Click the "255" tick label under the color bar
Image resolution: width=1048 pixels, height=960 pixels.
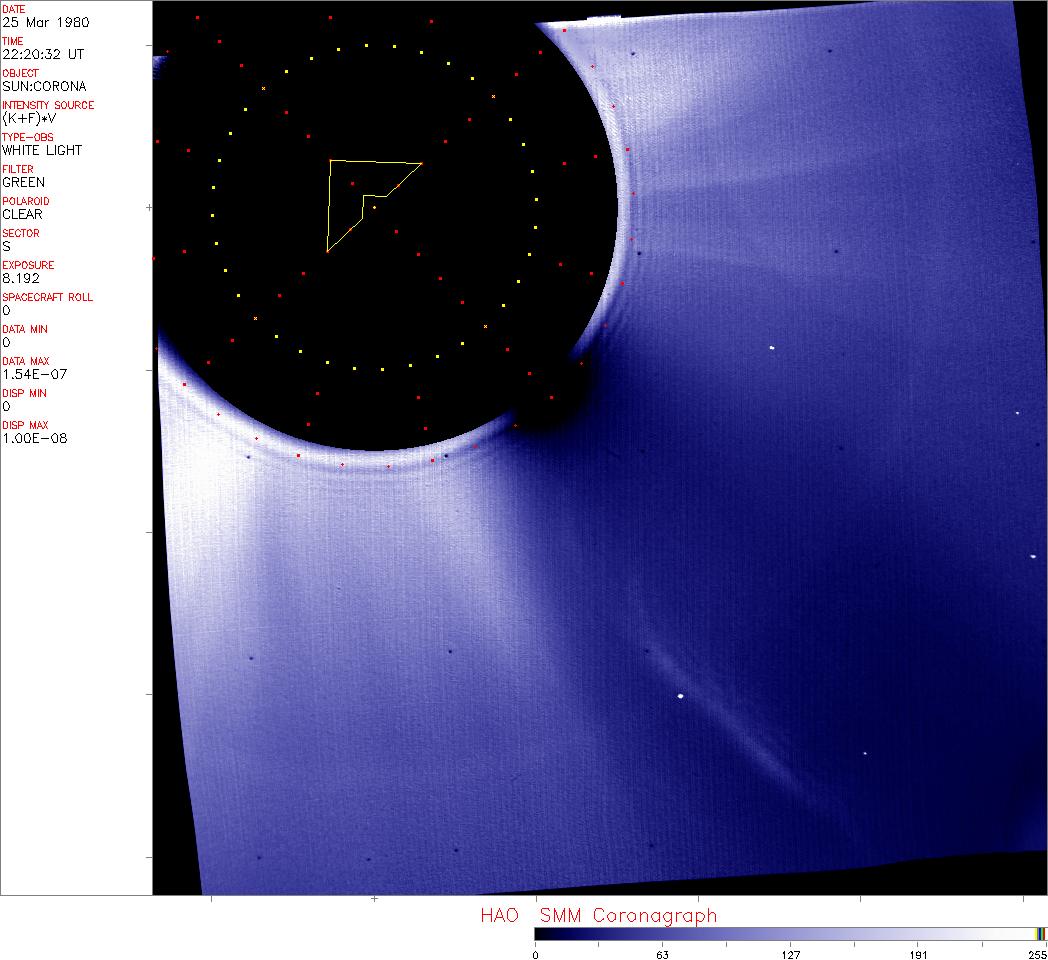click(1035, 954)
